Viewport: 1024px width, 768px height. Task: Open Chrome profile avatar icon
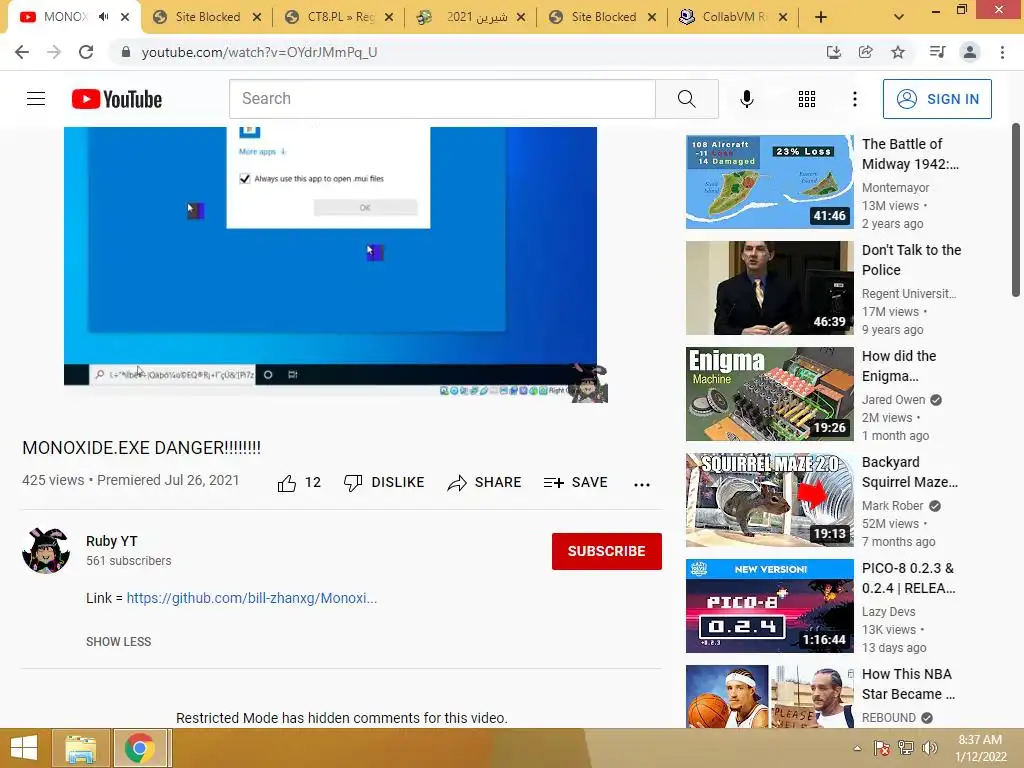point(970,52)
